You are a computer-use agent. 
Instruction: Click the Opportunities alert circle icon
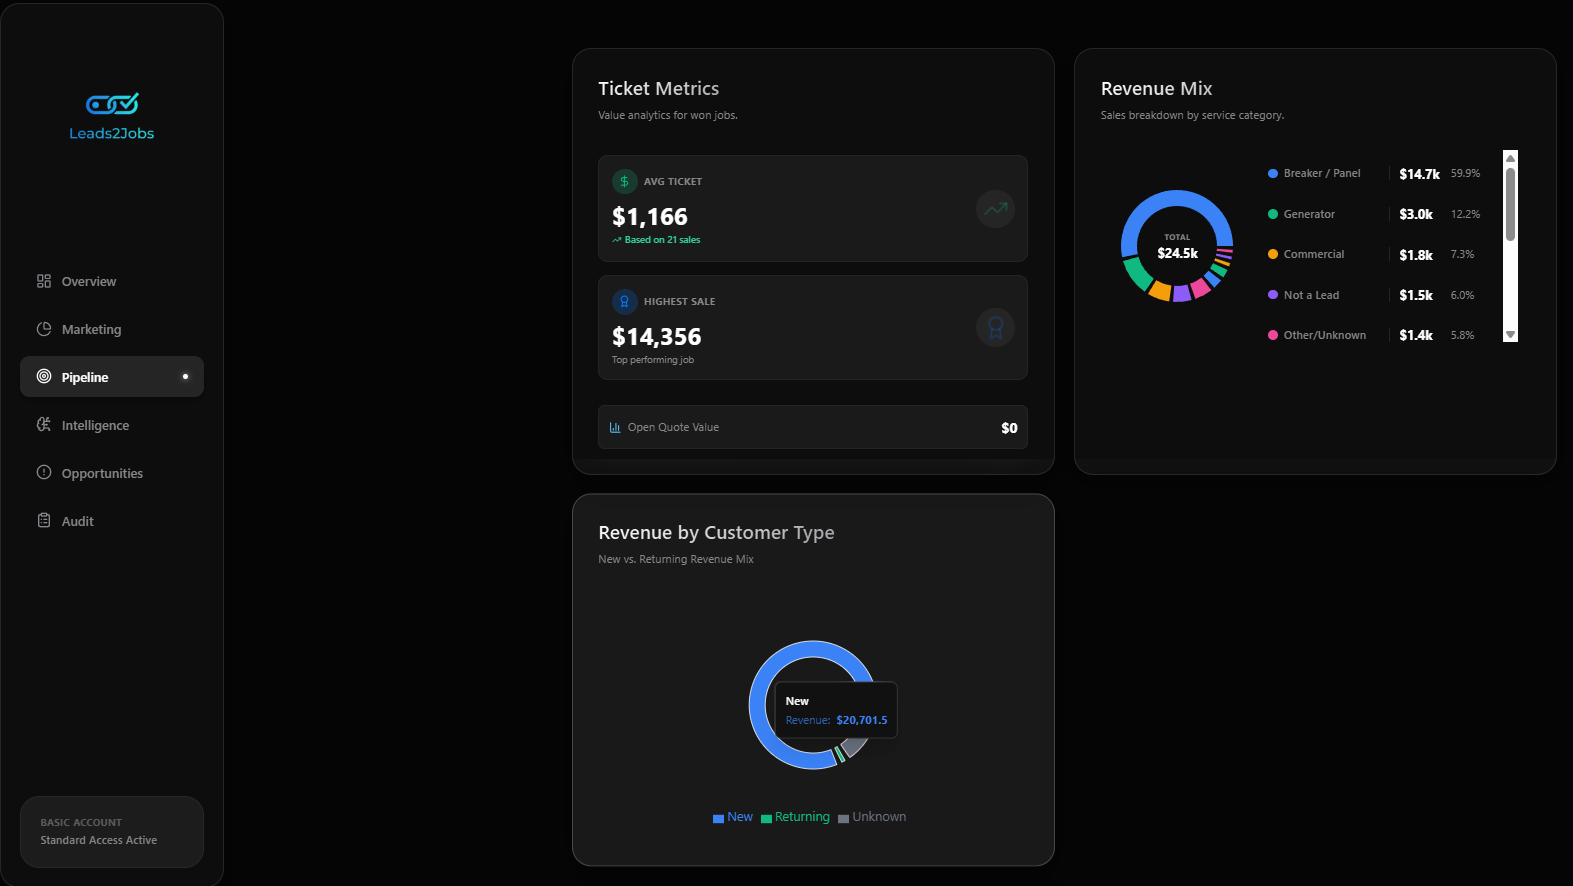[44, 472]
